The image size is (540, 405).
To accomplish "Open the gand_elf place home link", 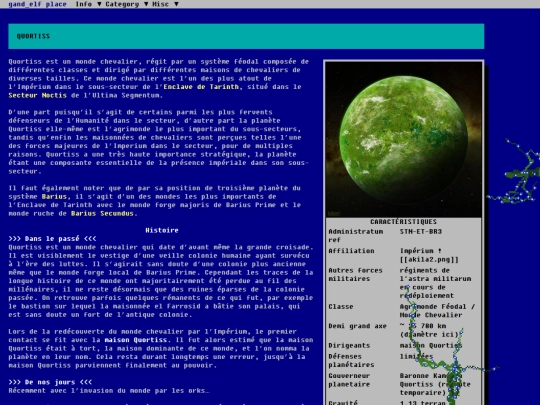I will [37, 4].
